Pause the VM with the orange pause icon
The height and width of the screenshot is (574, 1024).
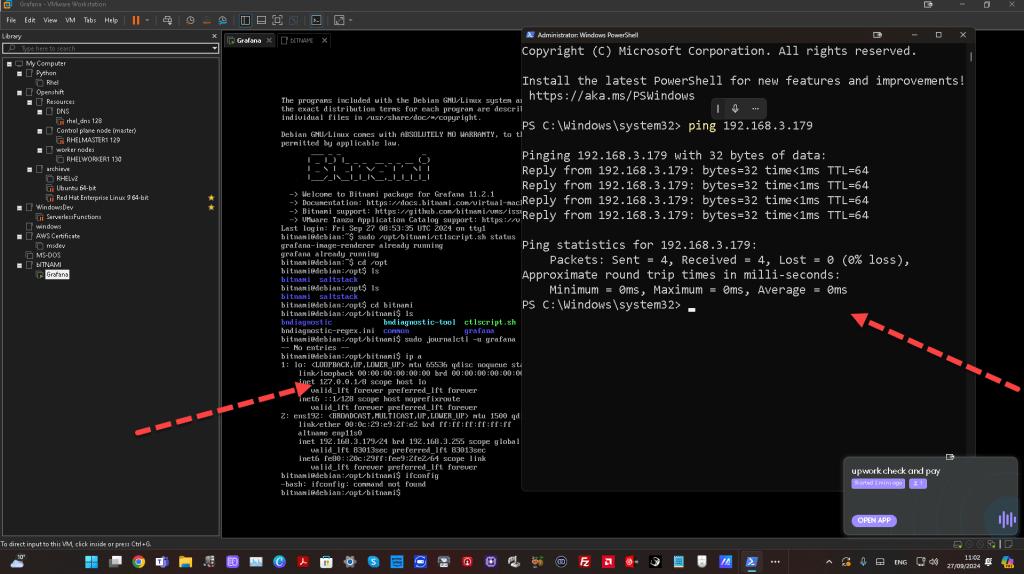pos(136,20)
